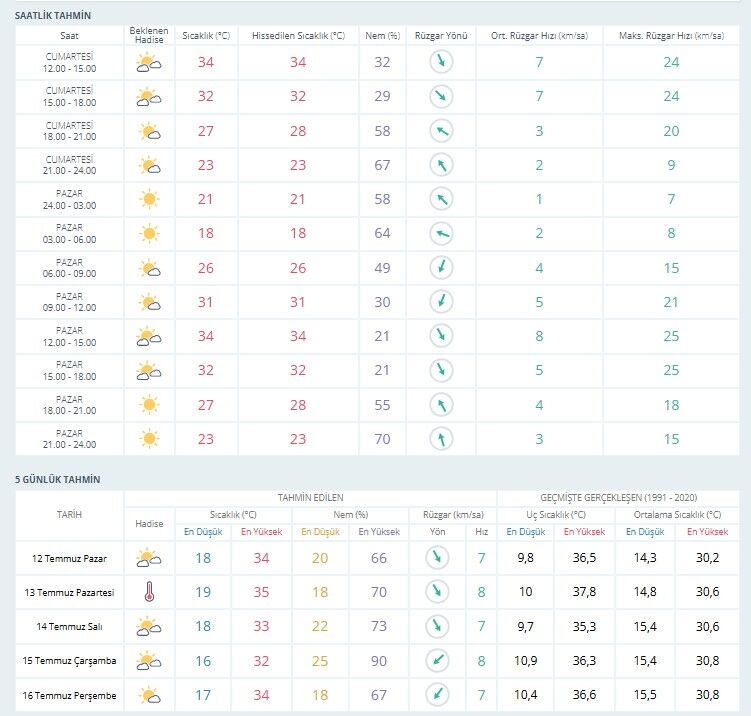Screen dimensions: 751x716
Task: Click the thermometer heat icon for 13 Temmuz Pazartesi
Action: (x=149, y=592)
